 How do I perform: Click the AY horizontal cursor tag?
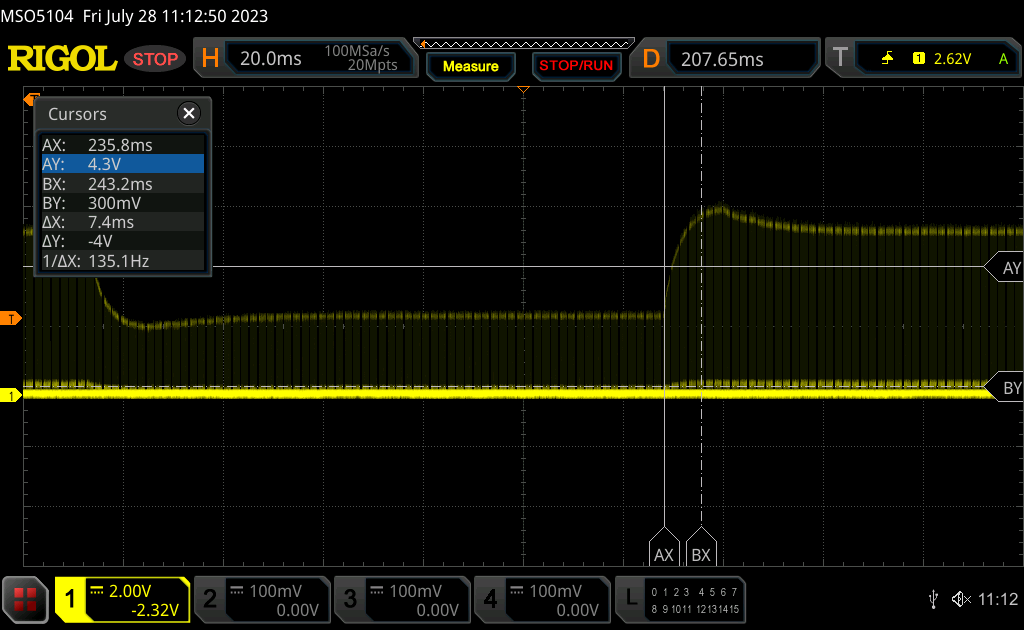pyautogui.click(x=1006, y=268)
